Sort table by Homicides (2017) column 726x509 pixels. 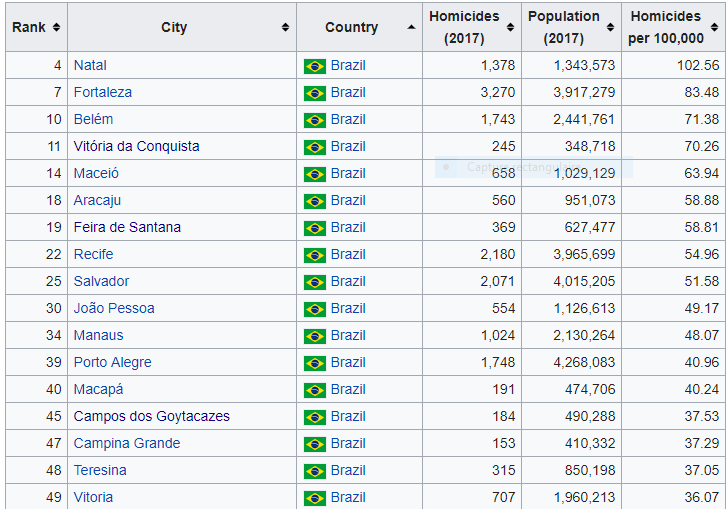point(512,27)
